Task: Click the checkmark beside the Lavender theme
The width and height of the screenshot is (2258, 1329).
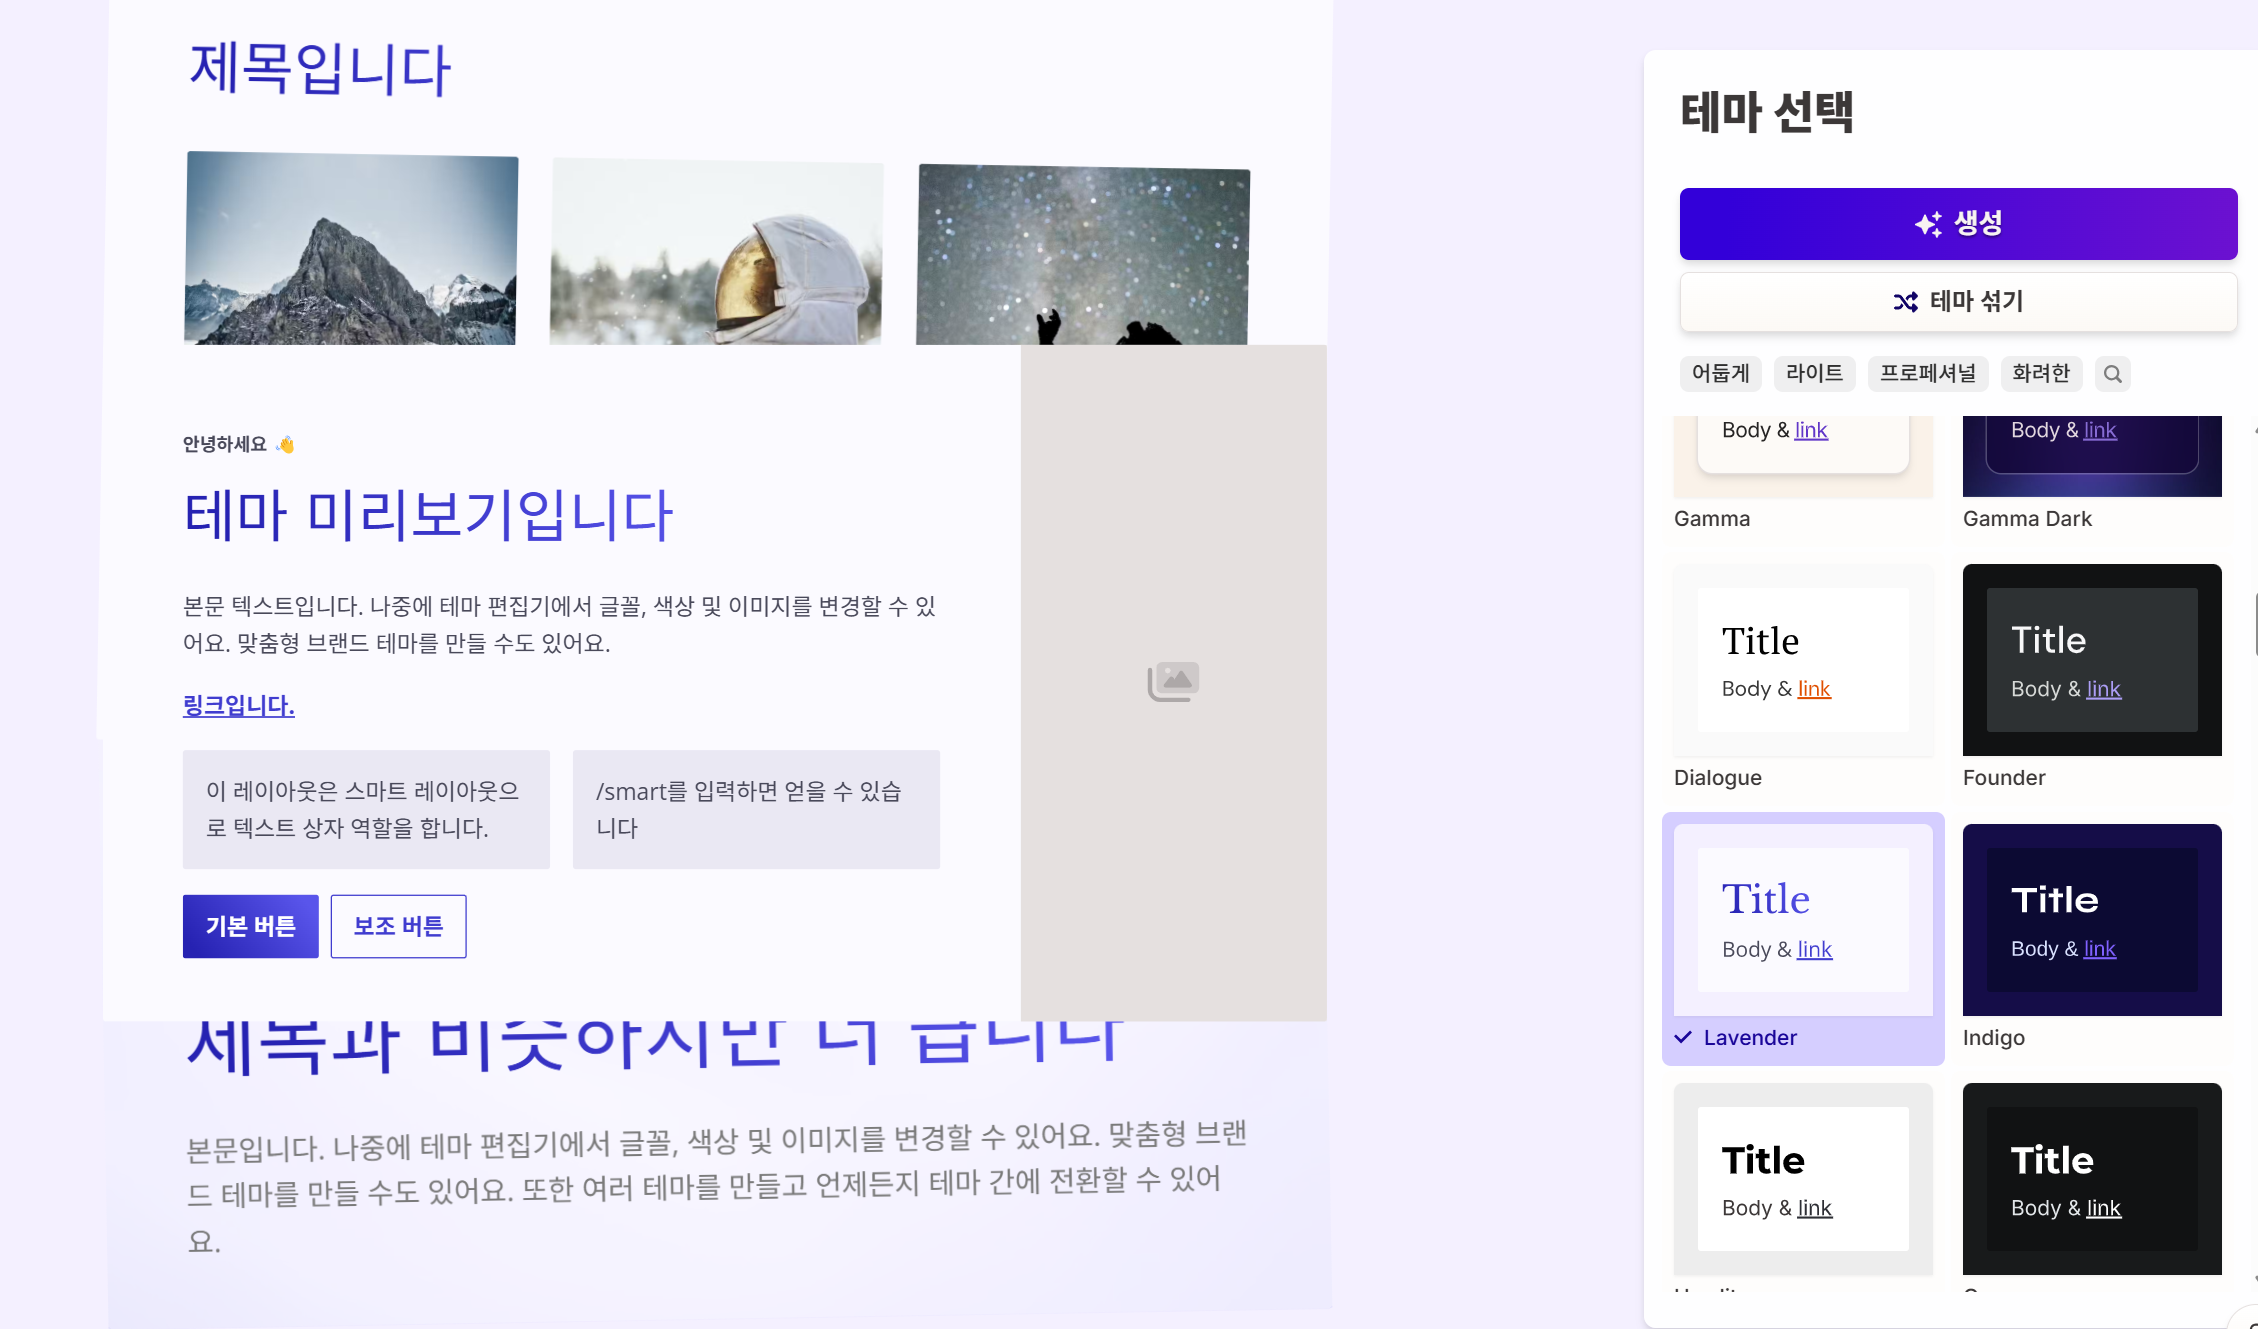Action: (x=1682, y=1037)
